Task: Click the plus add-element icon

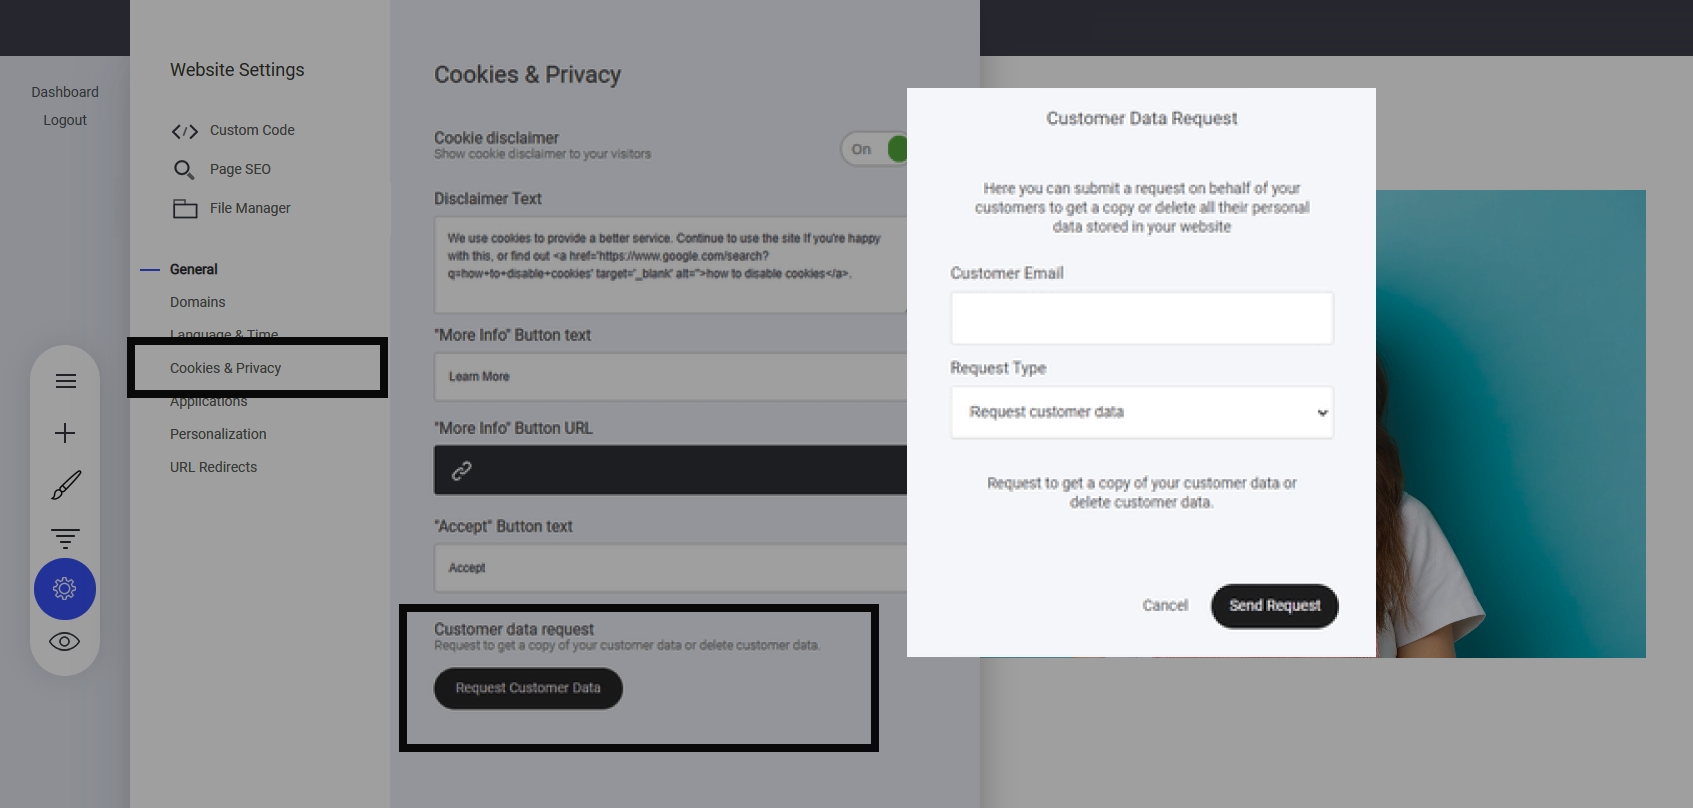Action: click(x=65, y=433)
